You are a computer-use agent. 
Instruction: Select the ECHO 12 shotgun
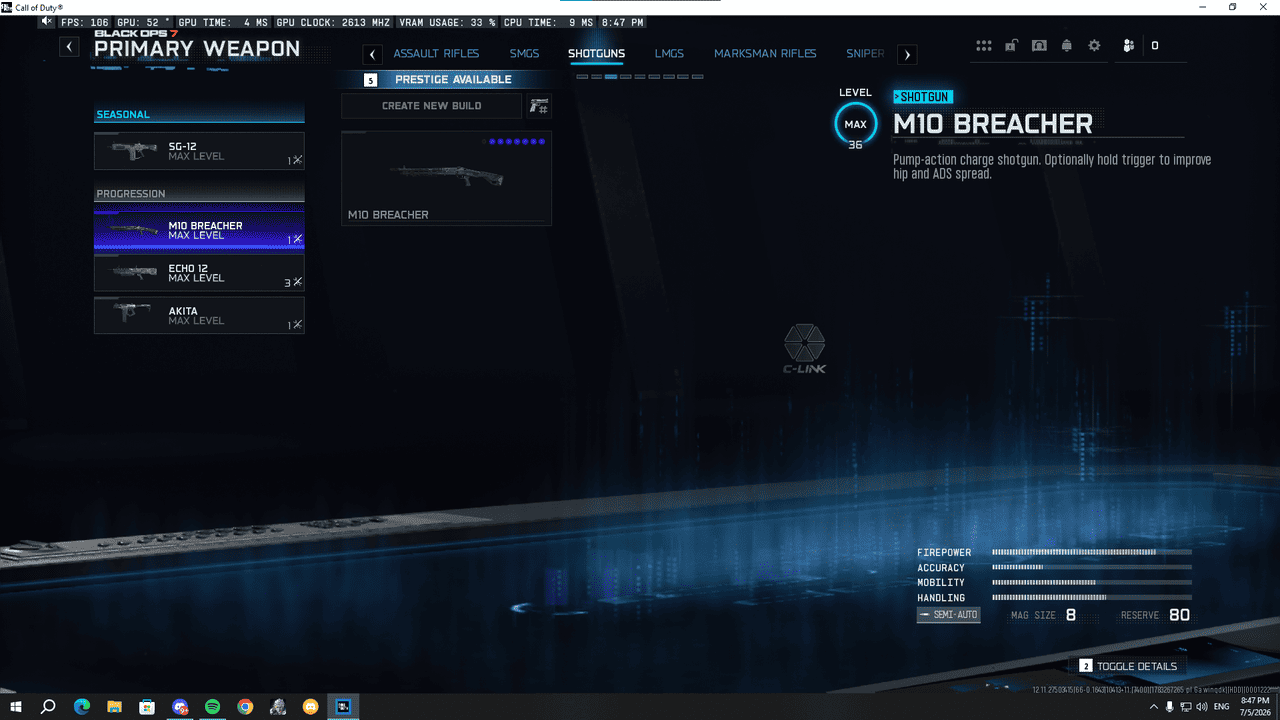tap(199, 272)
